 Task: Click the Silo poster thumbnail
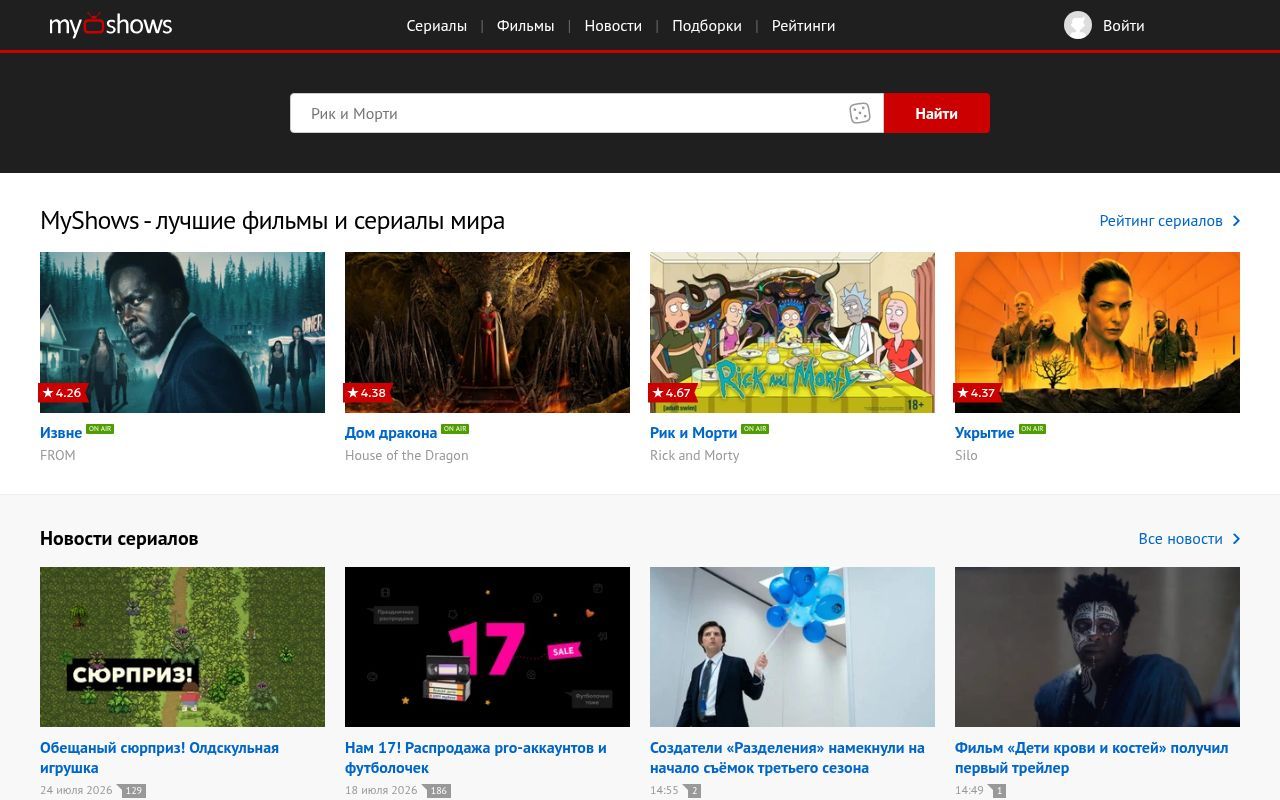pyautogui.click(x=1097, y=332)
